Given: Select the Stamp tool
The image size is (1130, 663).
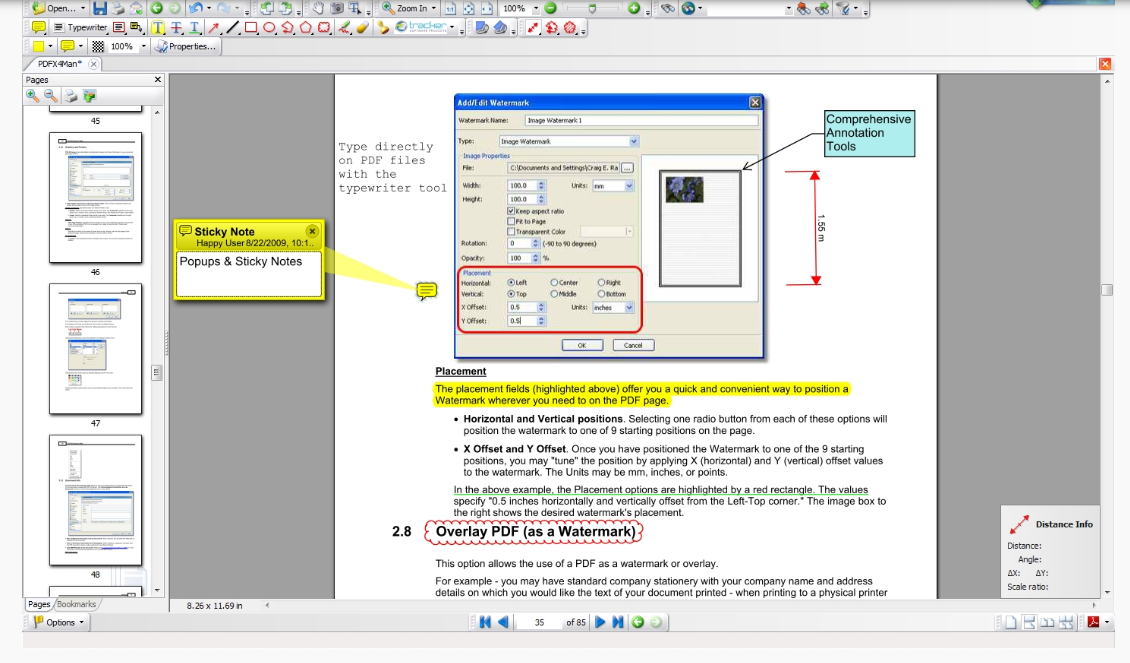Looking at the screenshot, I should pos(383,27).
